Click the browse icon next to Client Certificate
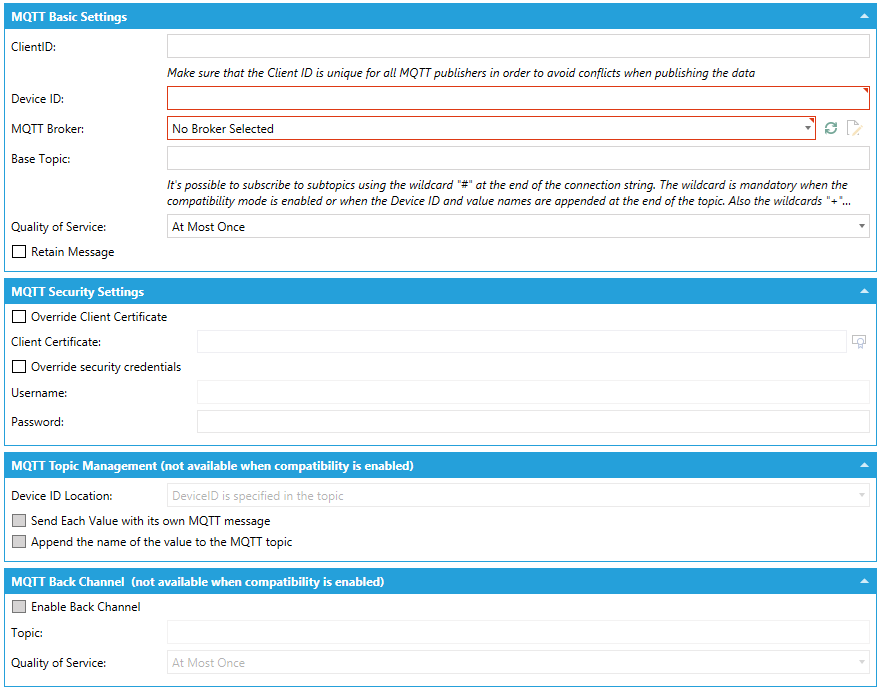This screenshot has width=883, height=691. (858, 342)
